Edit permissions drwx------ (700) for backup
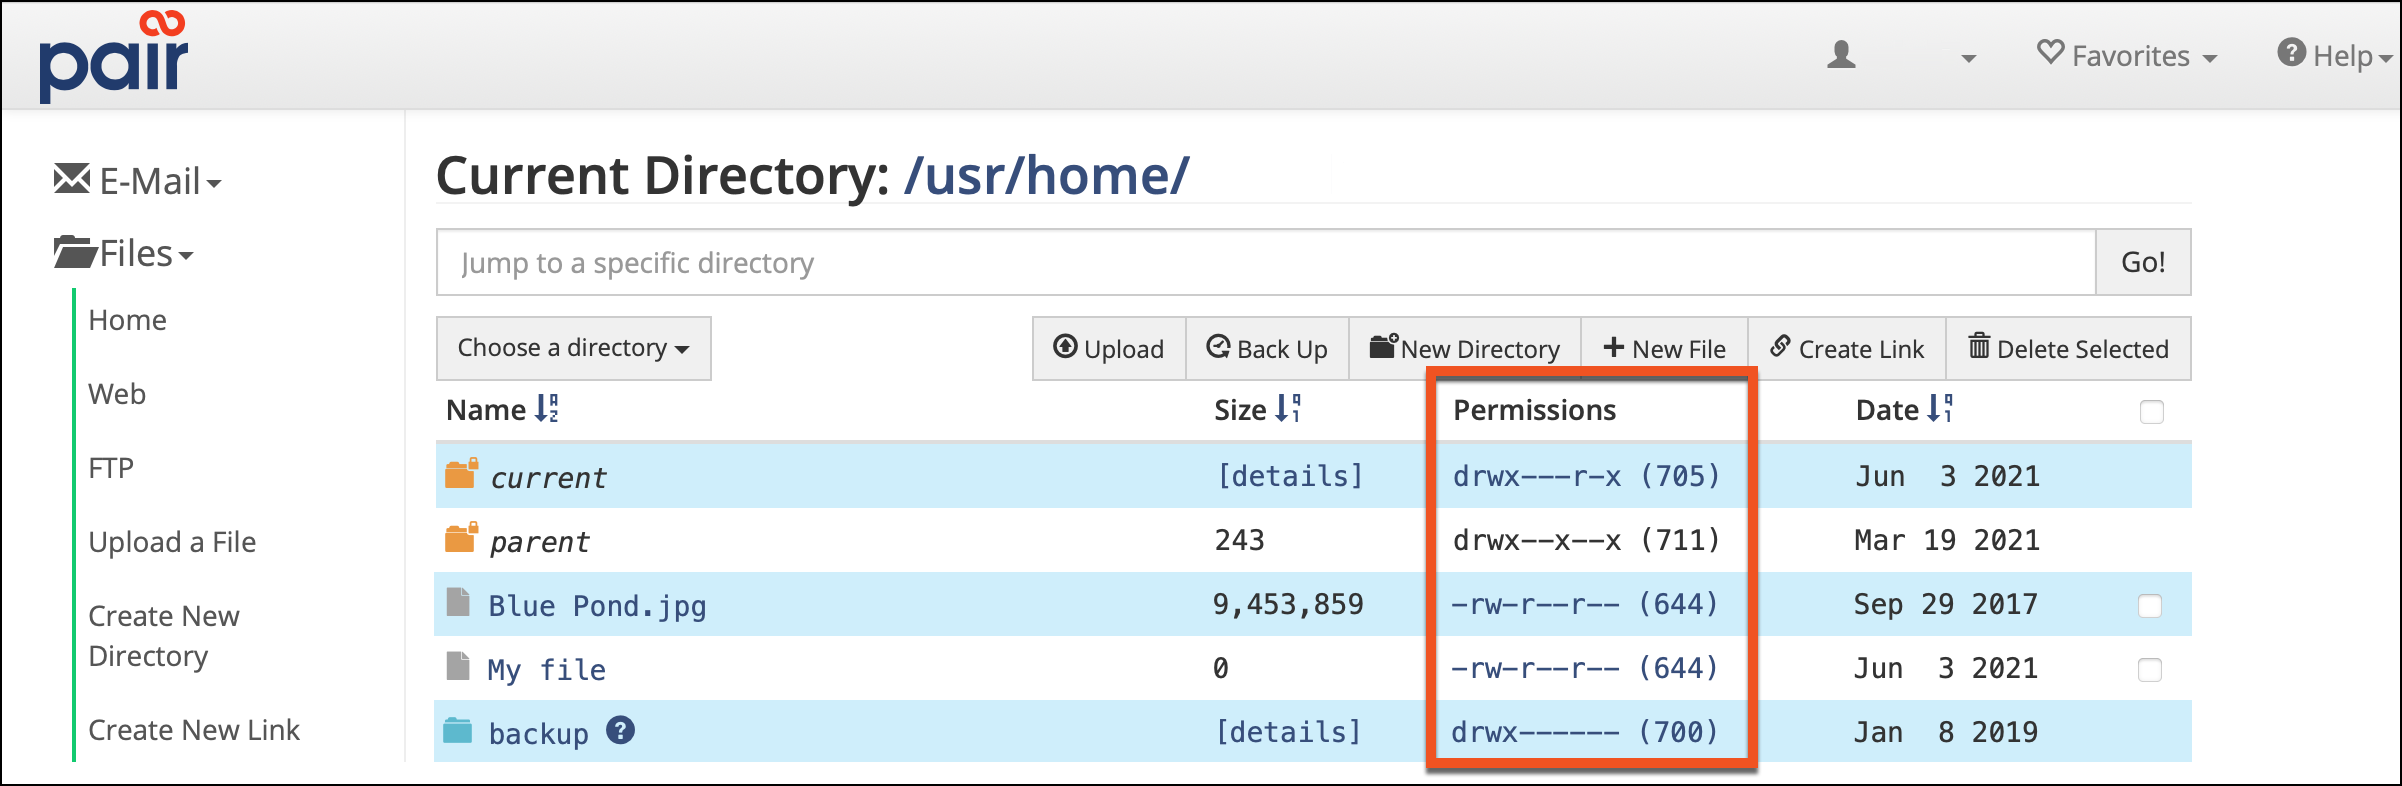This screenshot has width=2402, height=786. (x=1585, y=732)
